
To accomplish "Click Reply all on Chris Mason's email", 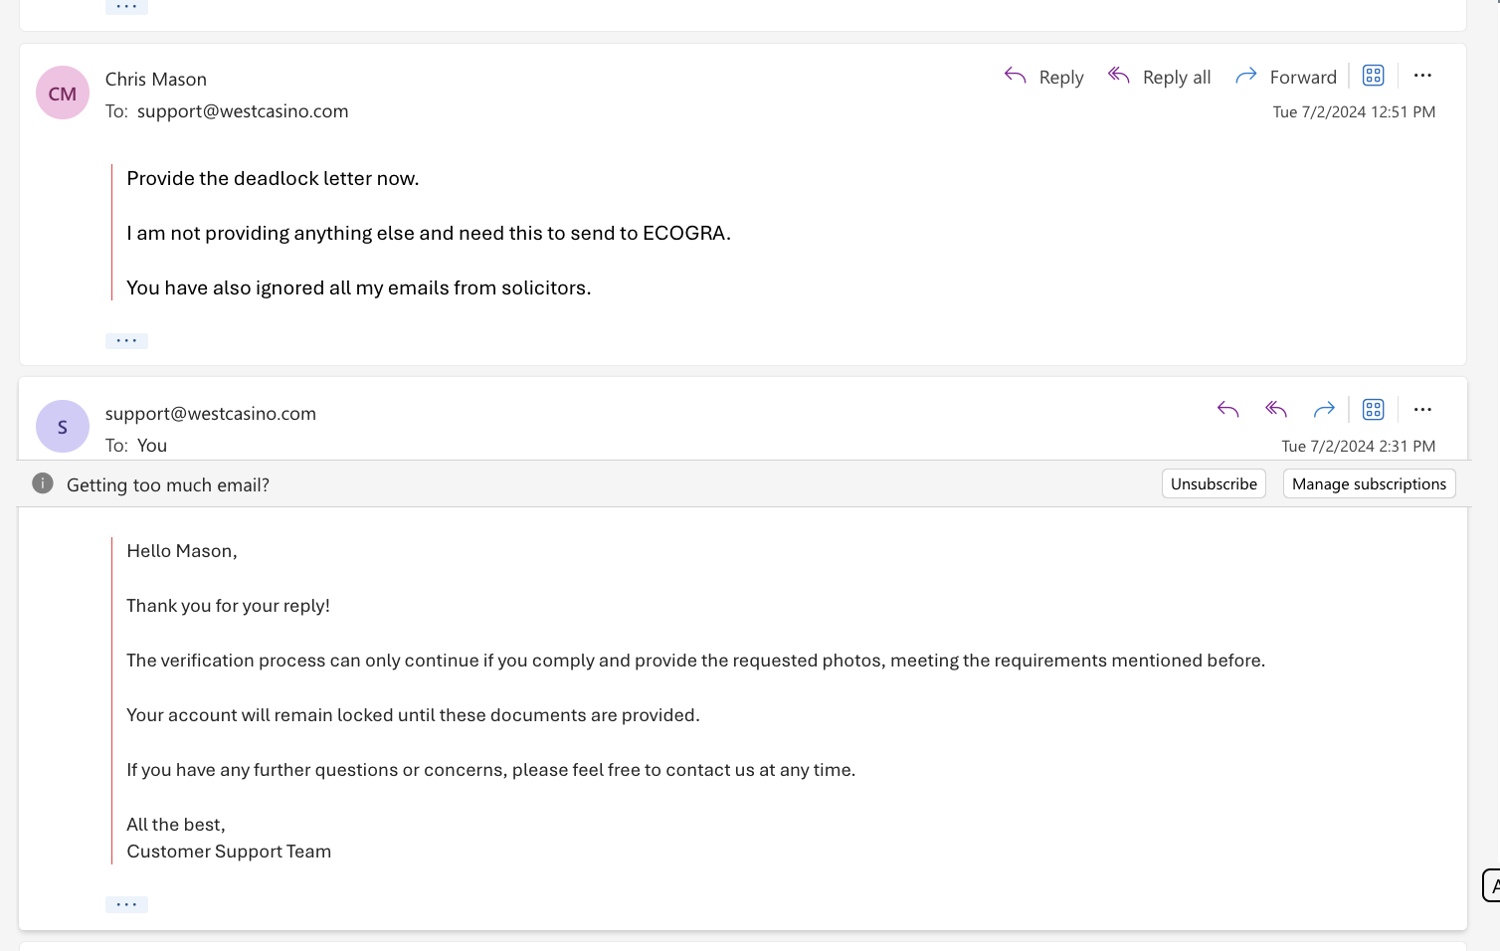I will pyautogui.click(x=1159, y=77).
